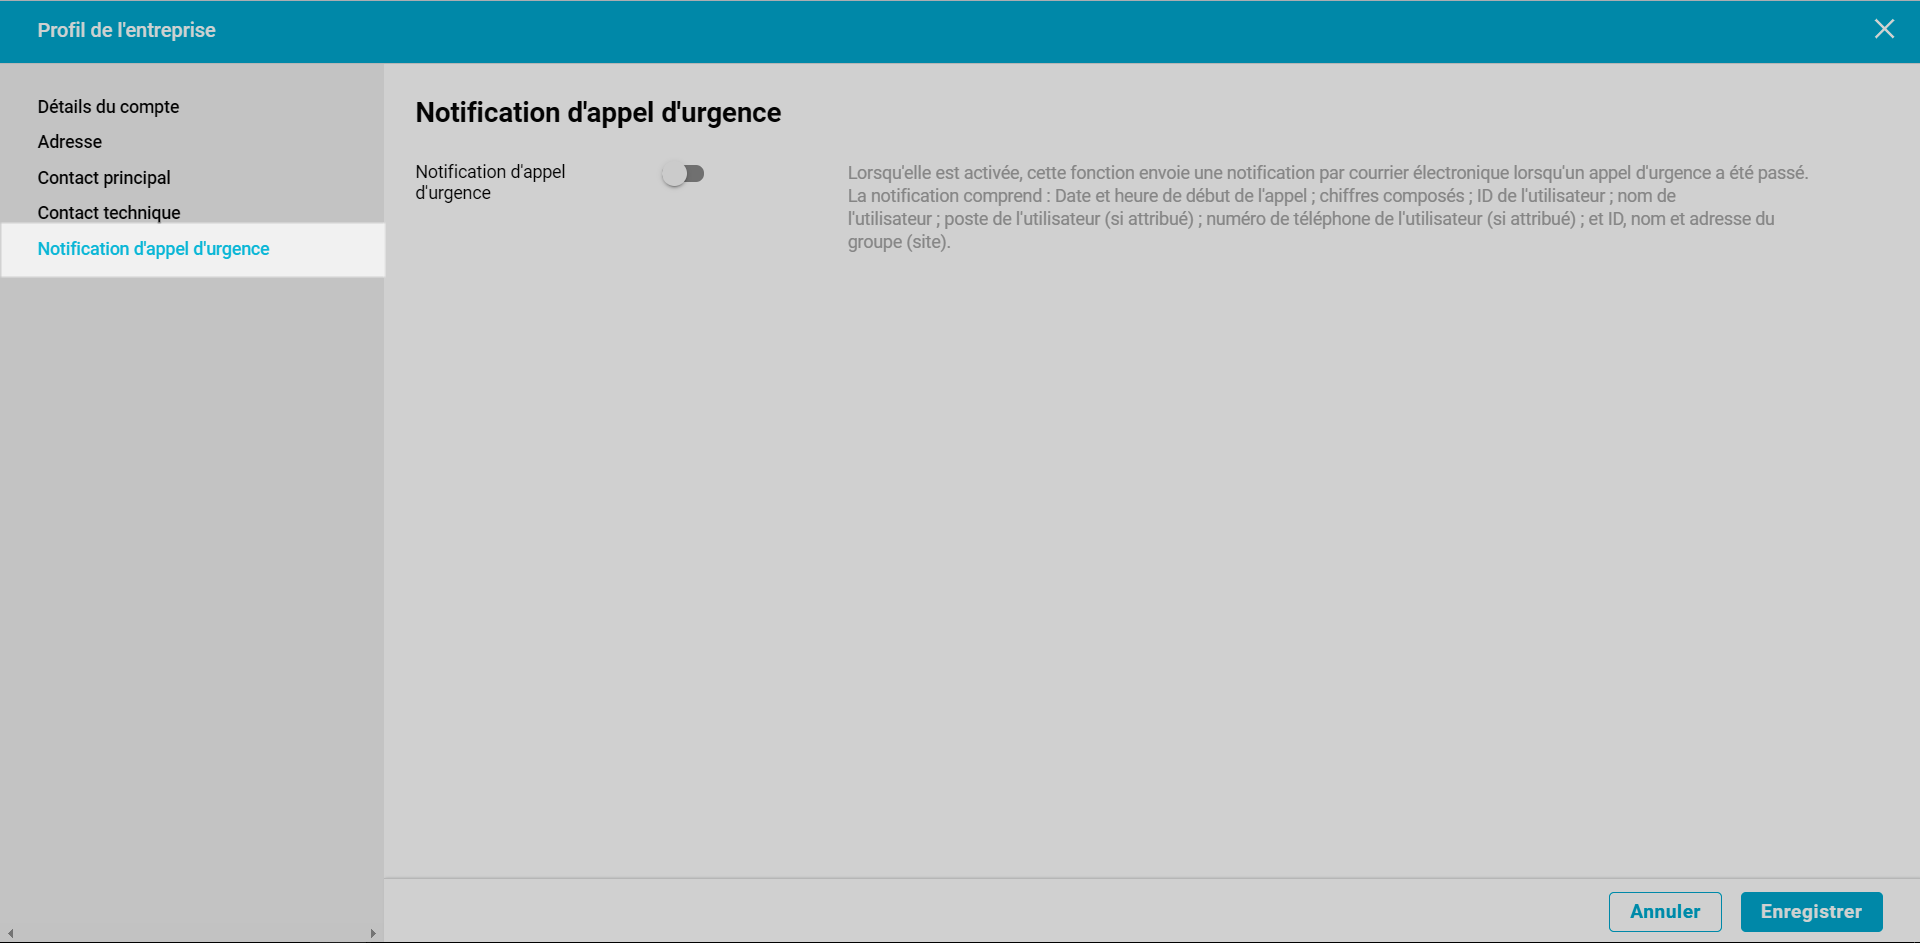Viewport: 1920px width, 943px height.
Task: Save changes with Enregistrer button
Action: [x=1811, y=912]
